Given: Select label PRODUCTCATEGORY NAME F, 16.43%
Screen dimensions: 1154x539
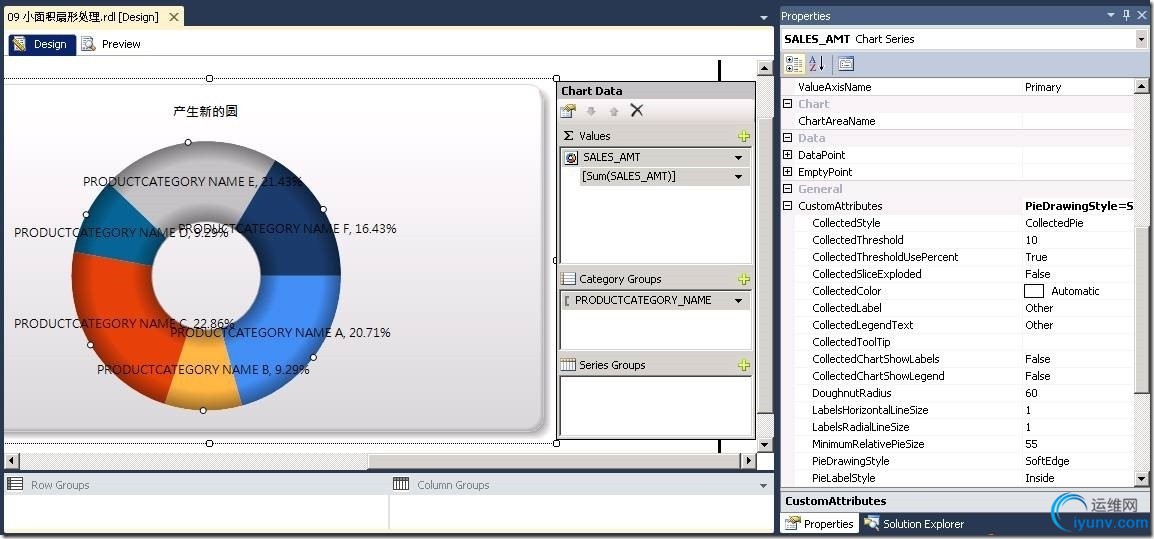Looking at the screenshot, I should tap(287, 228).
